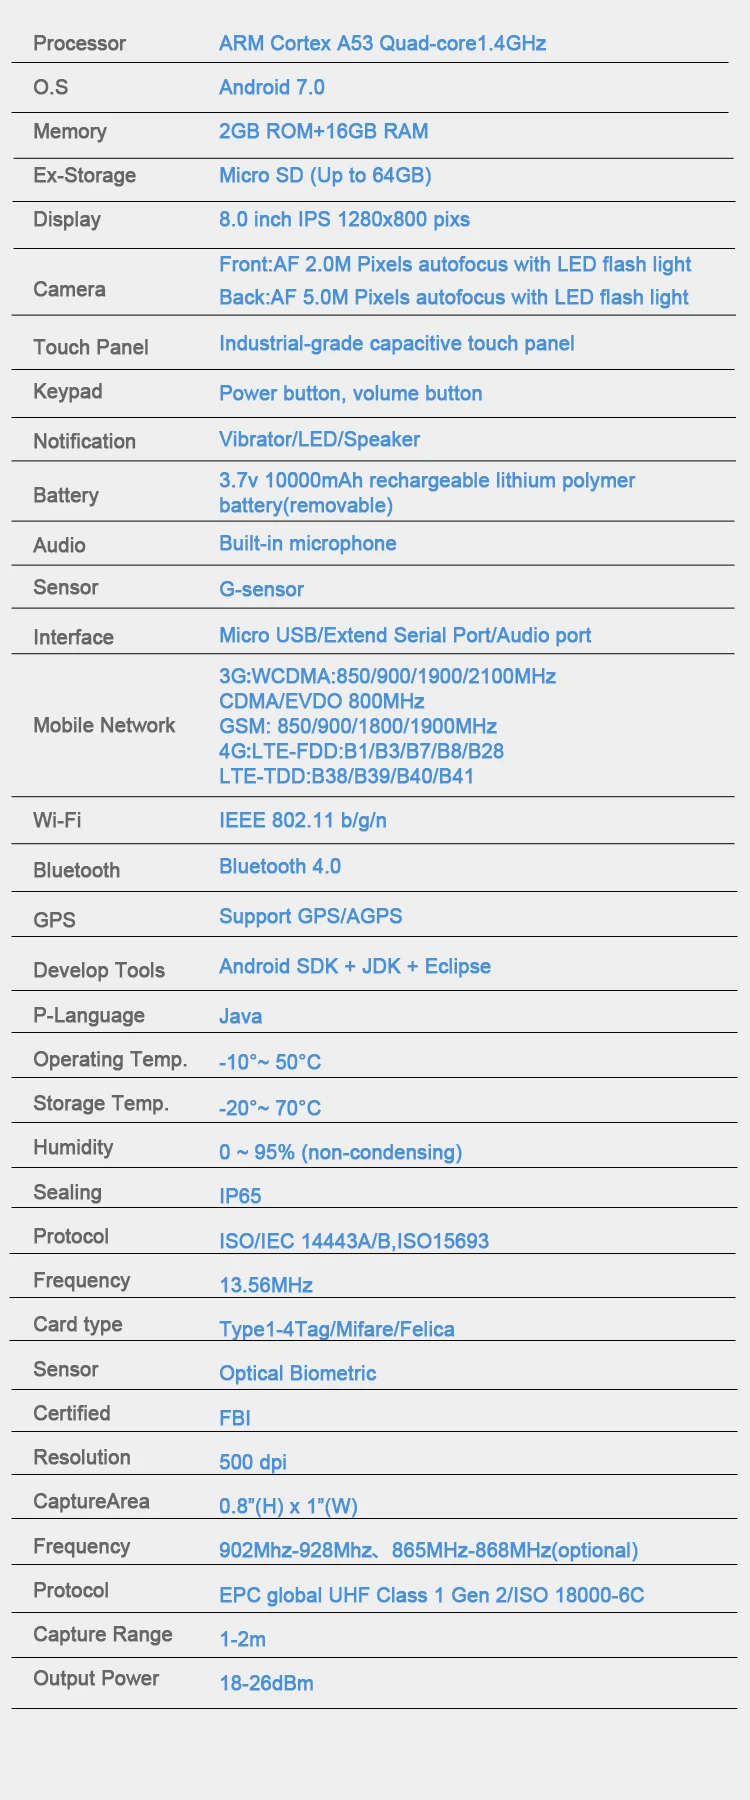Viewport: 750px width, 1800px height.
Task: Click the IP65 sealing value
Action: [240, 1196]
